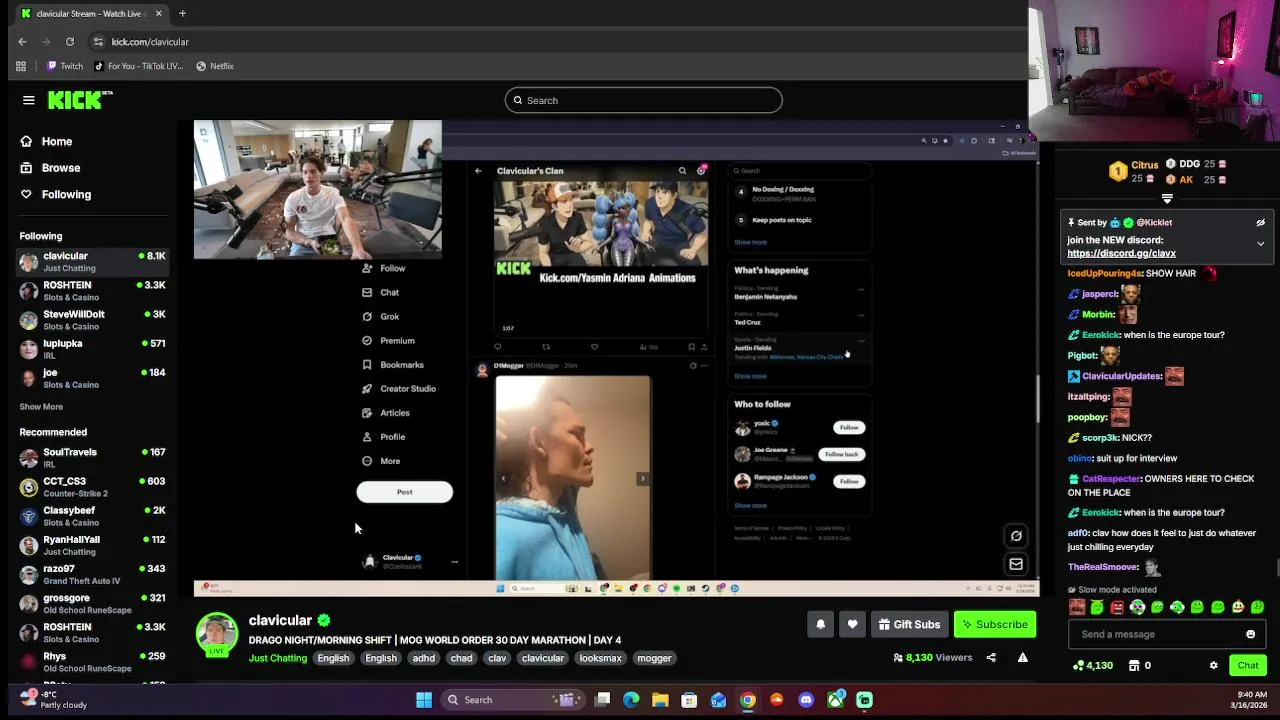The width and height of the screenshot is (1280, 720).
Task: Collapse the gift leaderboard arrow
Action: 1167,199
